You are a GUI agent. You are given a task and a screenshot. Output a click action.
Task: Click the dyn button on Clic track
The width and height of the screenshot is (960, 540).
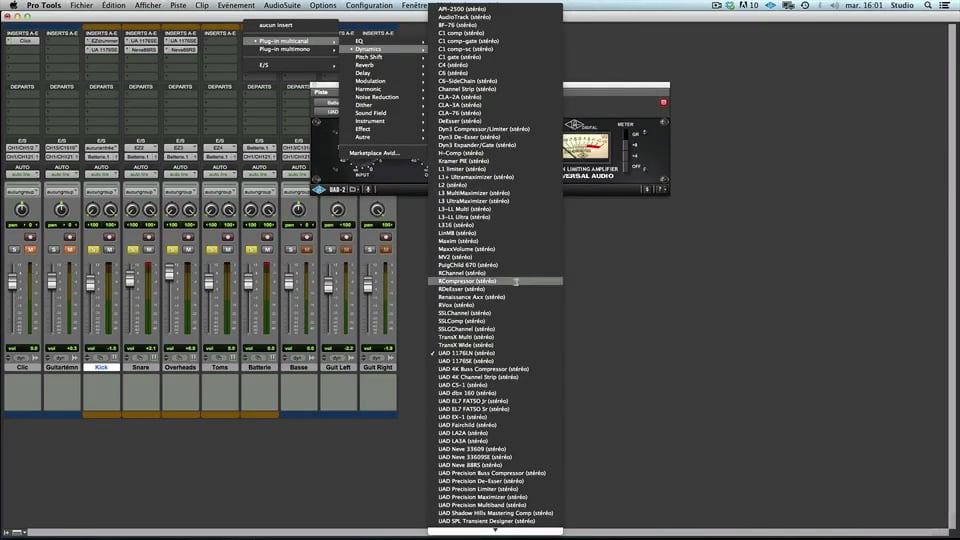tap(21, 358)
